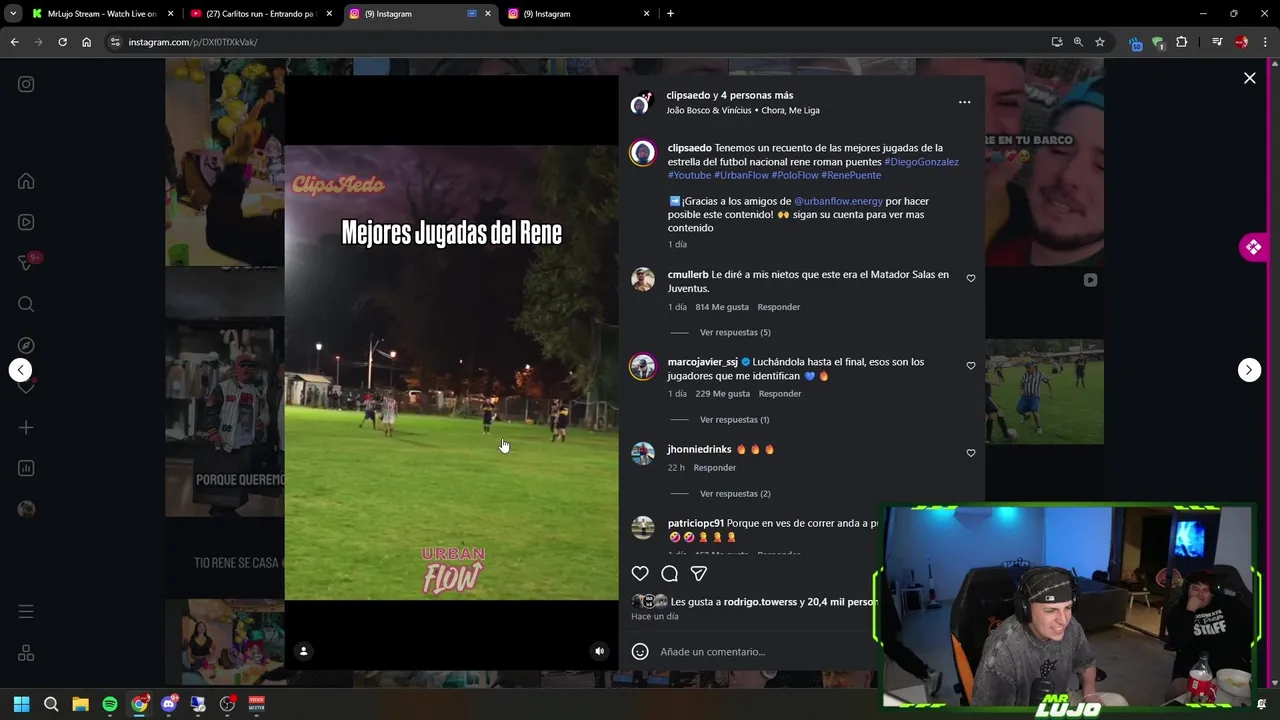1280x720 pixels.
Task: Like jhonniedrinks' comment
Action: point(971,453)
